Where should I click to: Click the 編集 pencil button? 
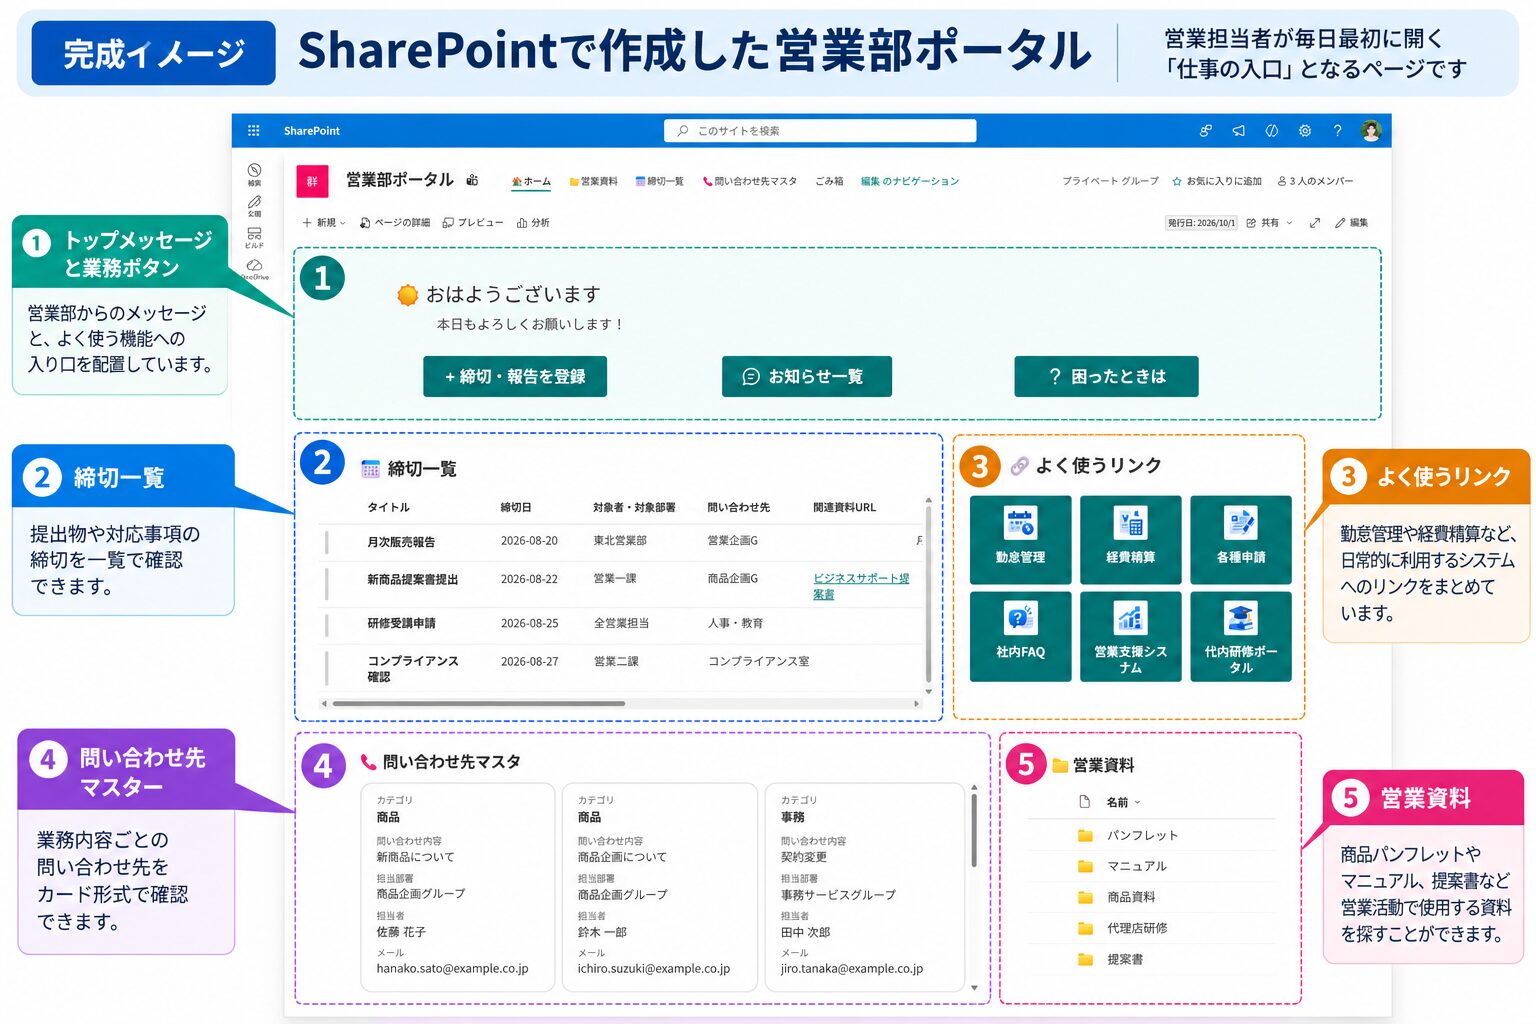(1351, 223)
